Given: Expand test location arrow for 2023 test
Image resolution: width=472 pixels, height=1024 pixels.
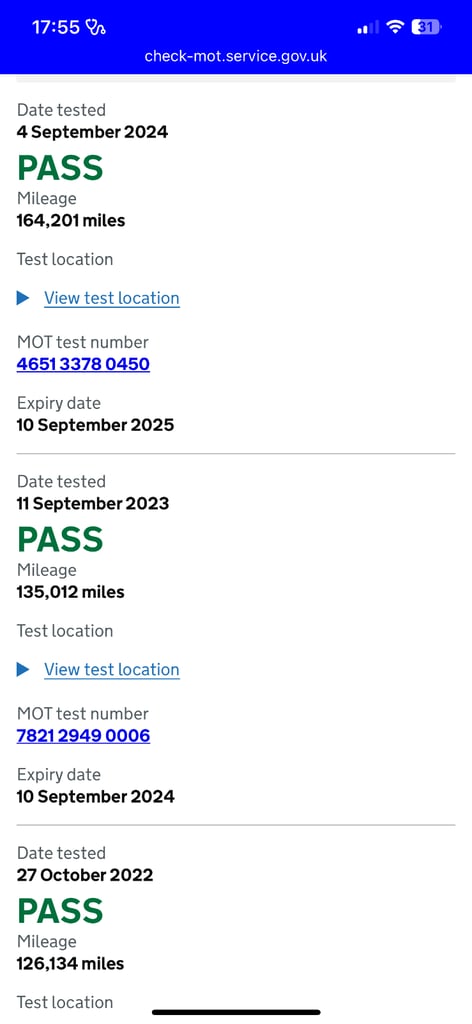Looking at the screenshot, I should pyautogui.click(x=24, y=669).
